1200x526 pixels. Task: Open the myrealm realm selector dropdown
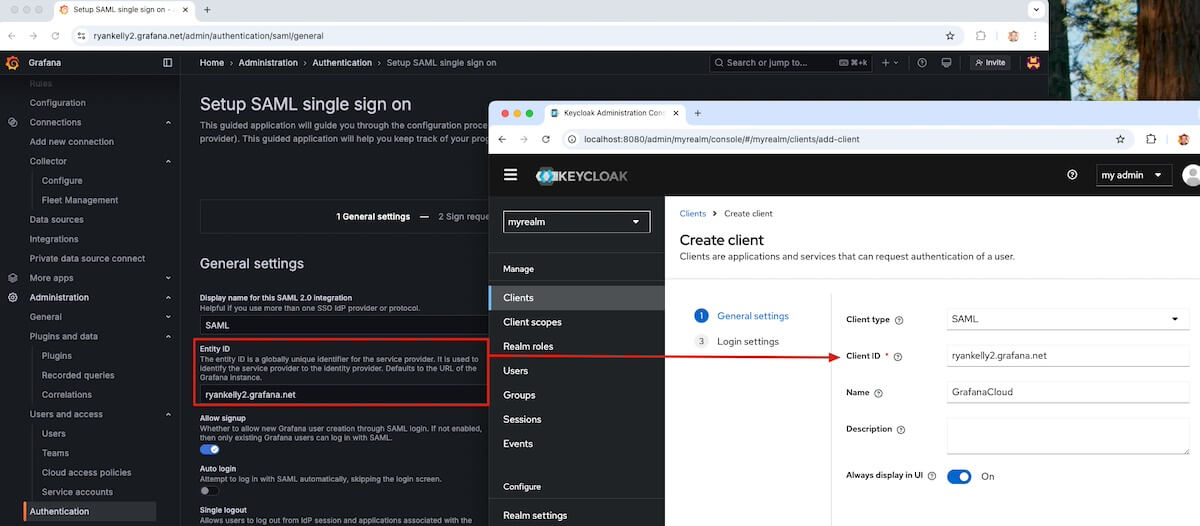point(577,222)
